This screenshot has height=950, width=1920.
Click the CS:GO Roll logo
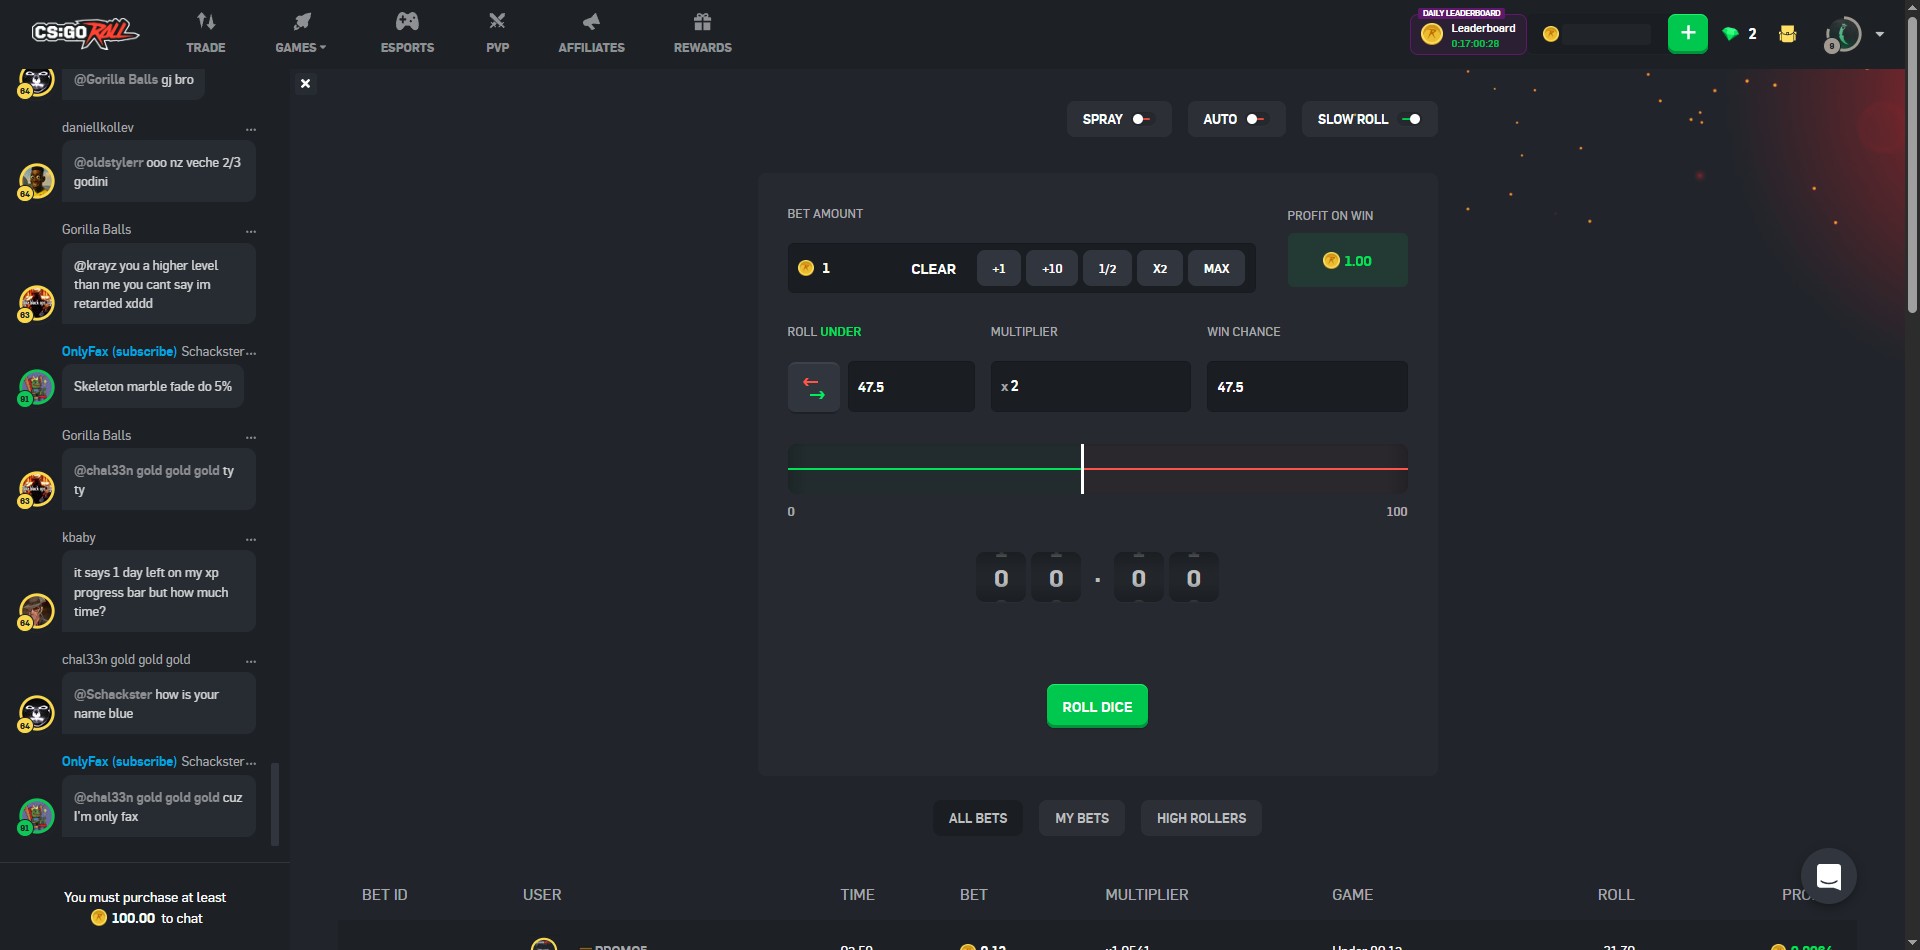click(84, 33)
